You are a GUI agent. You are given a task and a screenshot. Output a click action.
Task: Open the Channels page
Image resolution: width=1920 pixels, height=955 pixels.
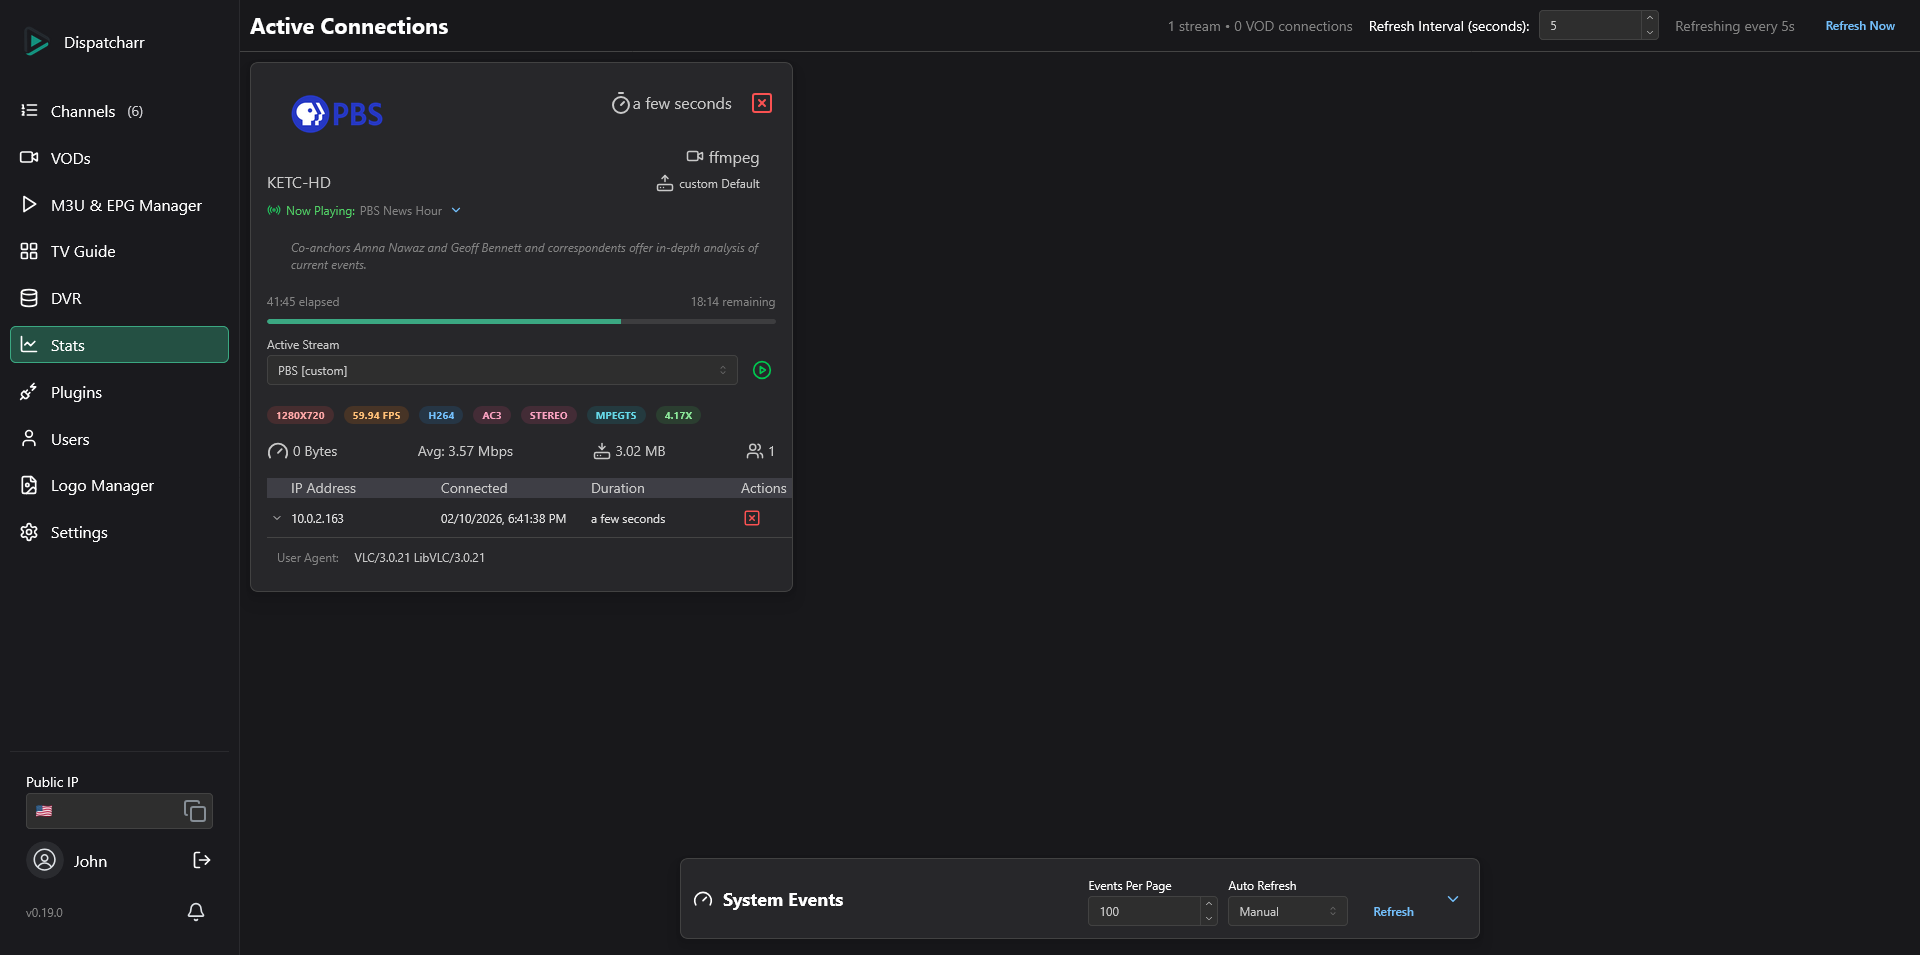click(x=119, y=111)
